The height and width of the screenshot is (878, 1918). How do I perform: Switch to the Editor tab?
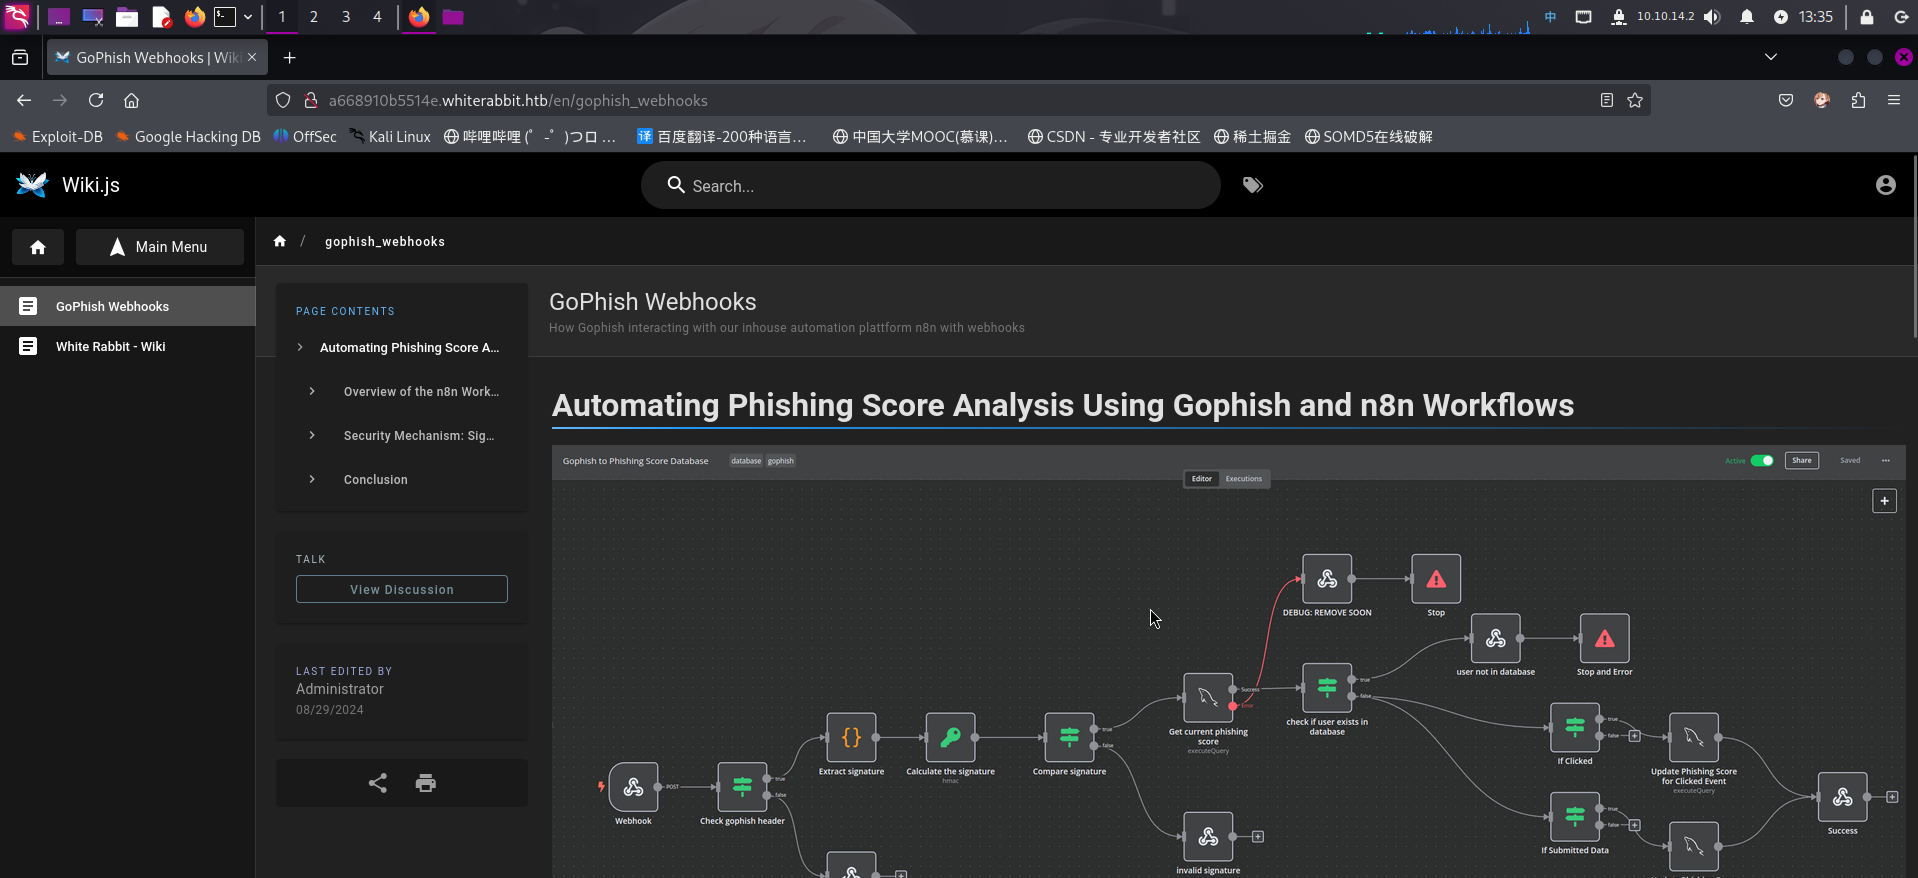[x=1202, y=479]
